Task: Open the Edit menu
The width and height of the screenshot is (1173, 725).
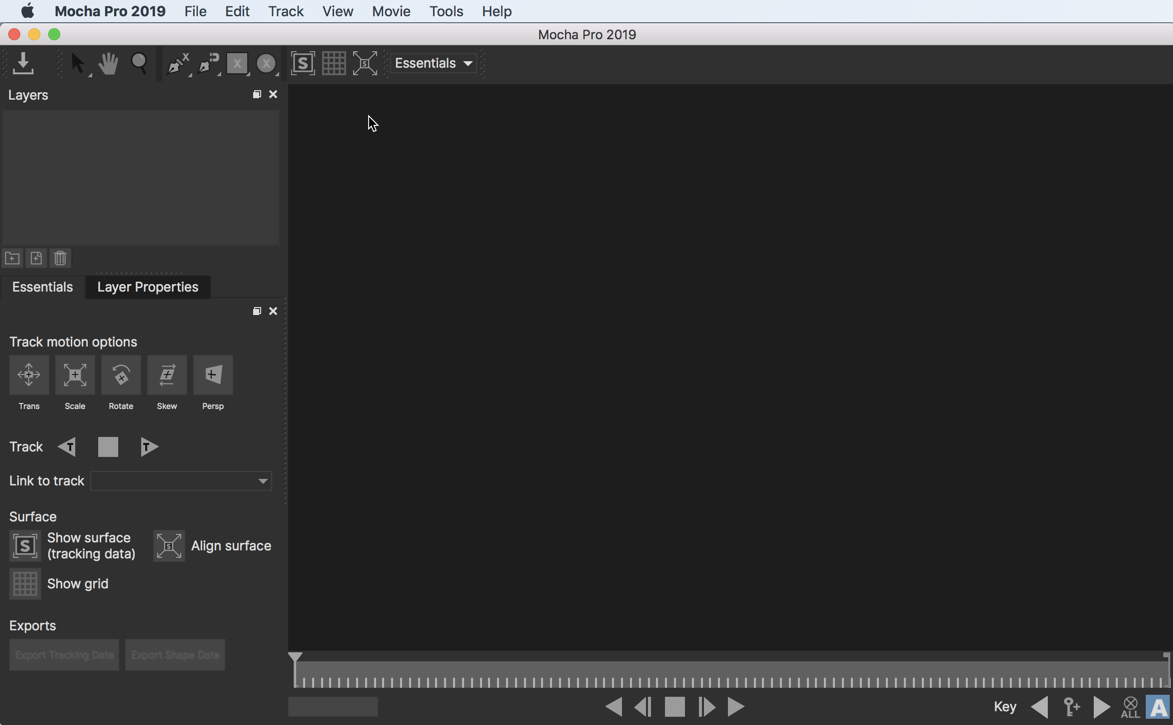Action: (x=237, y=11)
